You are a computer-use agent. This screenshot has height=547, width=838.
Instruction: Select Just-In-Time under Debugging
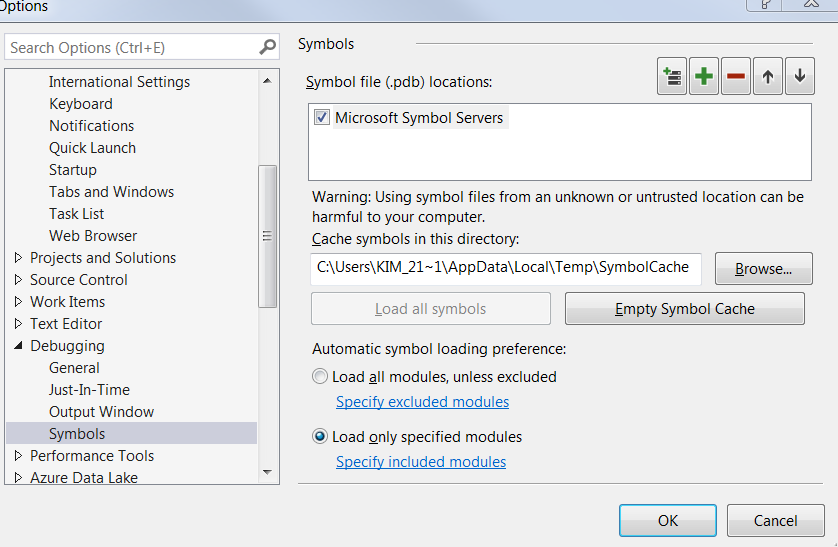[89, 389]
